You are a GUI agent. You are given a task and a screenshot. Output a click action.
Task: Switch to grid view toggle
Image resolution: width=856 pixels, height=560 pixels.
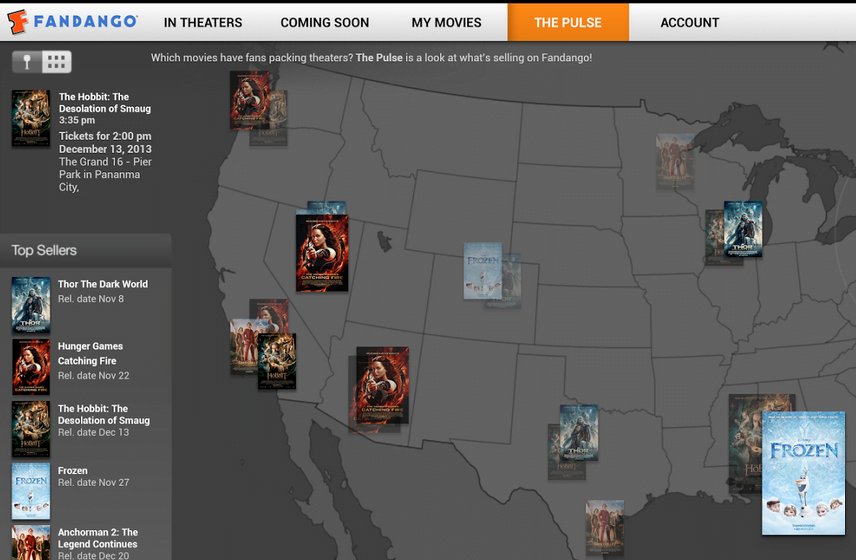pos(57,62)
